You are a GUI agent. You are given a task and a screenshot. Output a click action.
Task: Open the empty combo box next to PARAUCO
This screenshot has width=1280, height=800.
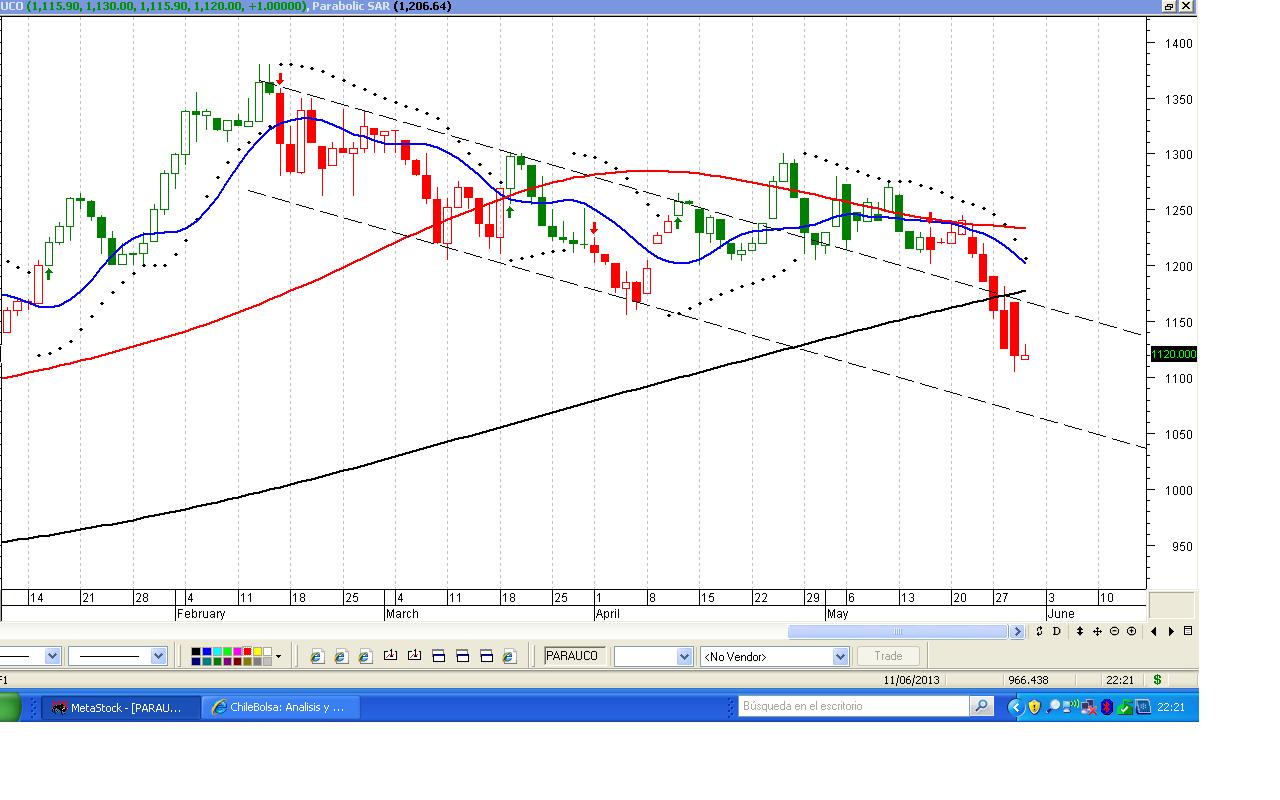(653, 656)
